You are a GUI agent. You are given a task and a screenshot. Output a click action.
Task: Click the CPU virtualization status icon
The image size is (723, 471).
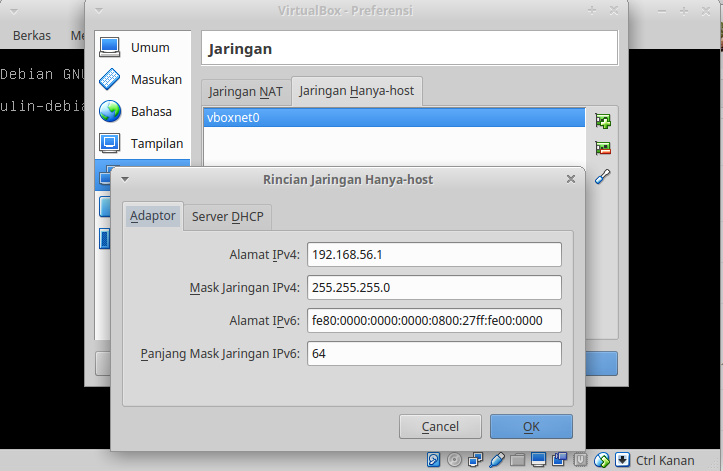tap(581, 460)
